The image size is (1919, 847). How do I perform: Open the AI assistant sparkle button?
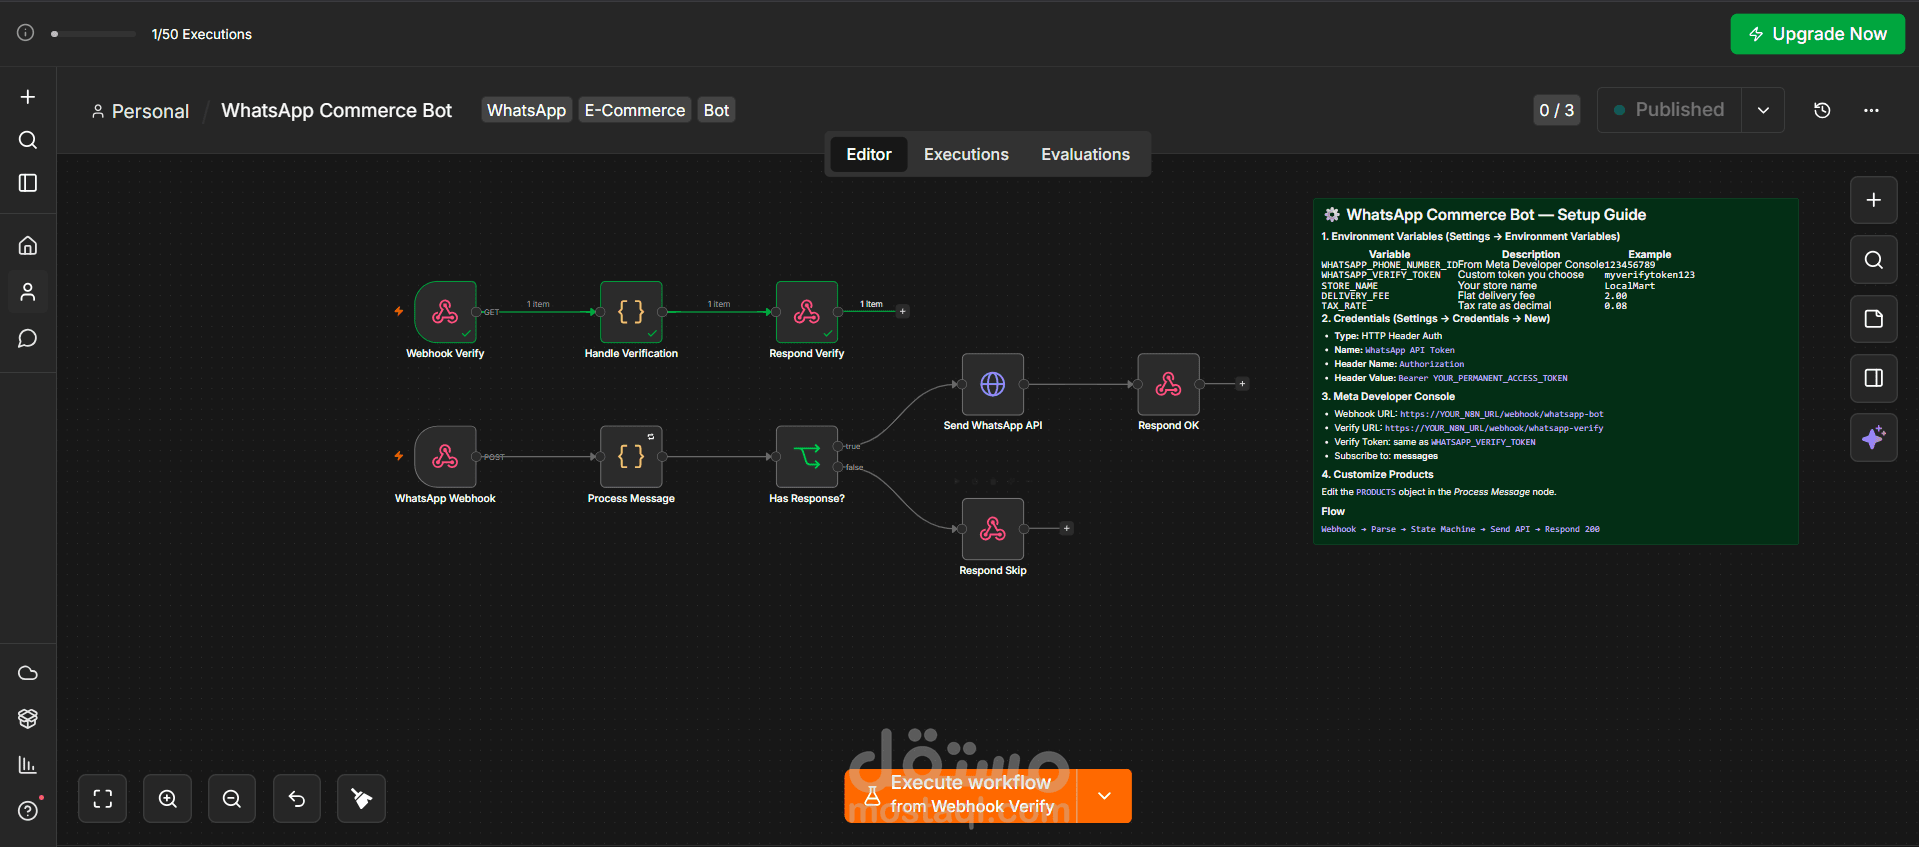click(x=1874, y=437)
